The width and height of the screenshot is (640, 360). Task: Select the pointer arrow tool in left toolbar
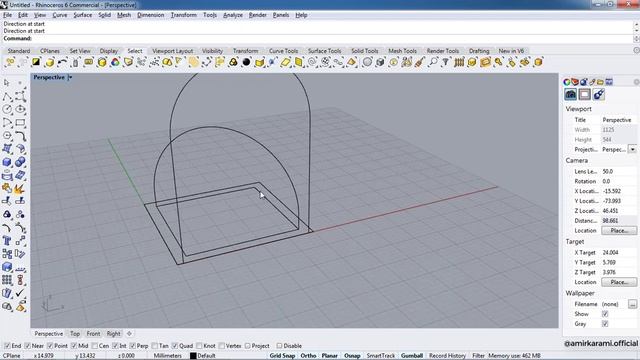coord(7,83)
